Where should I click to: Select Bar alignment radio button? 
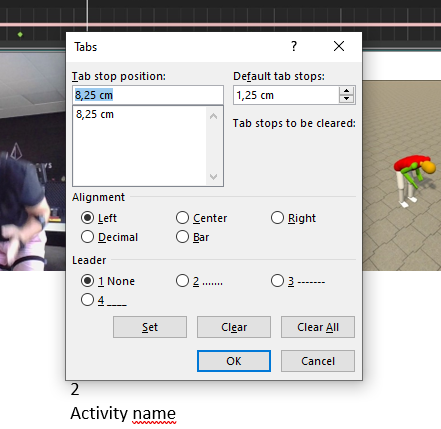click(x=182, y=237)
